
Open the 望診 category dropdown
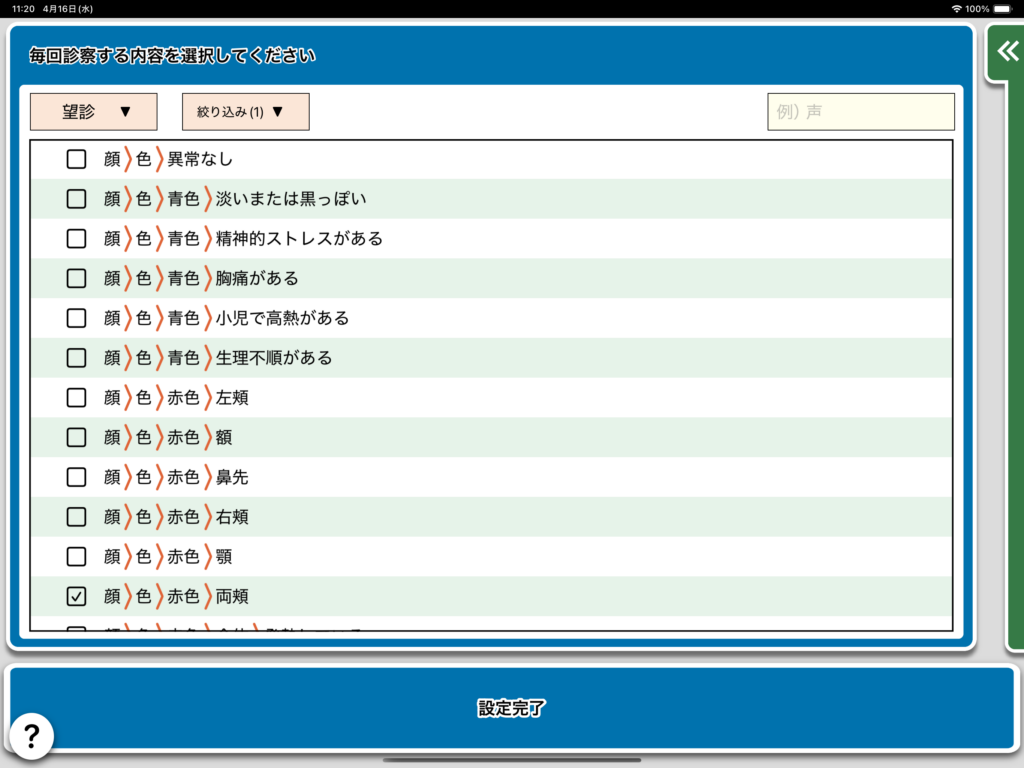[94, 112]
